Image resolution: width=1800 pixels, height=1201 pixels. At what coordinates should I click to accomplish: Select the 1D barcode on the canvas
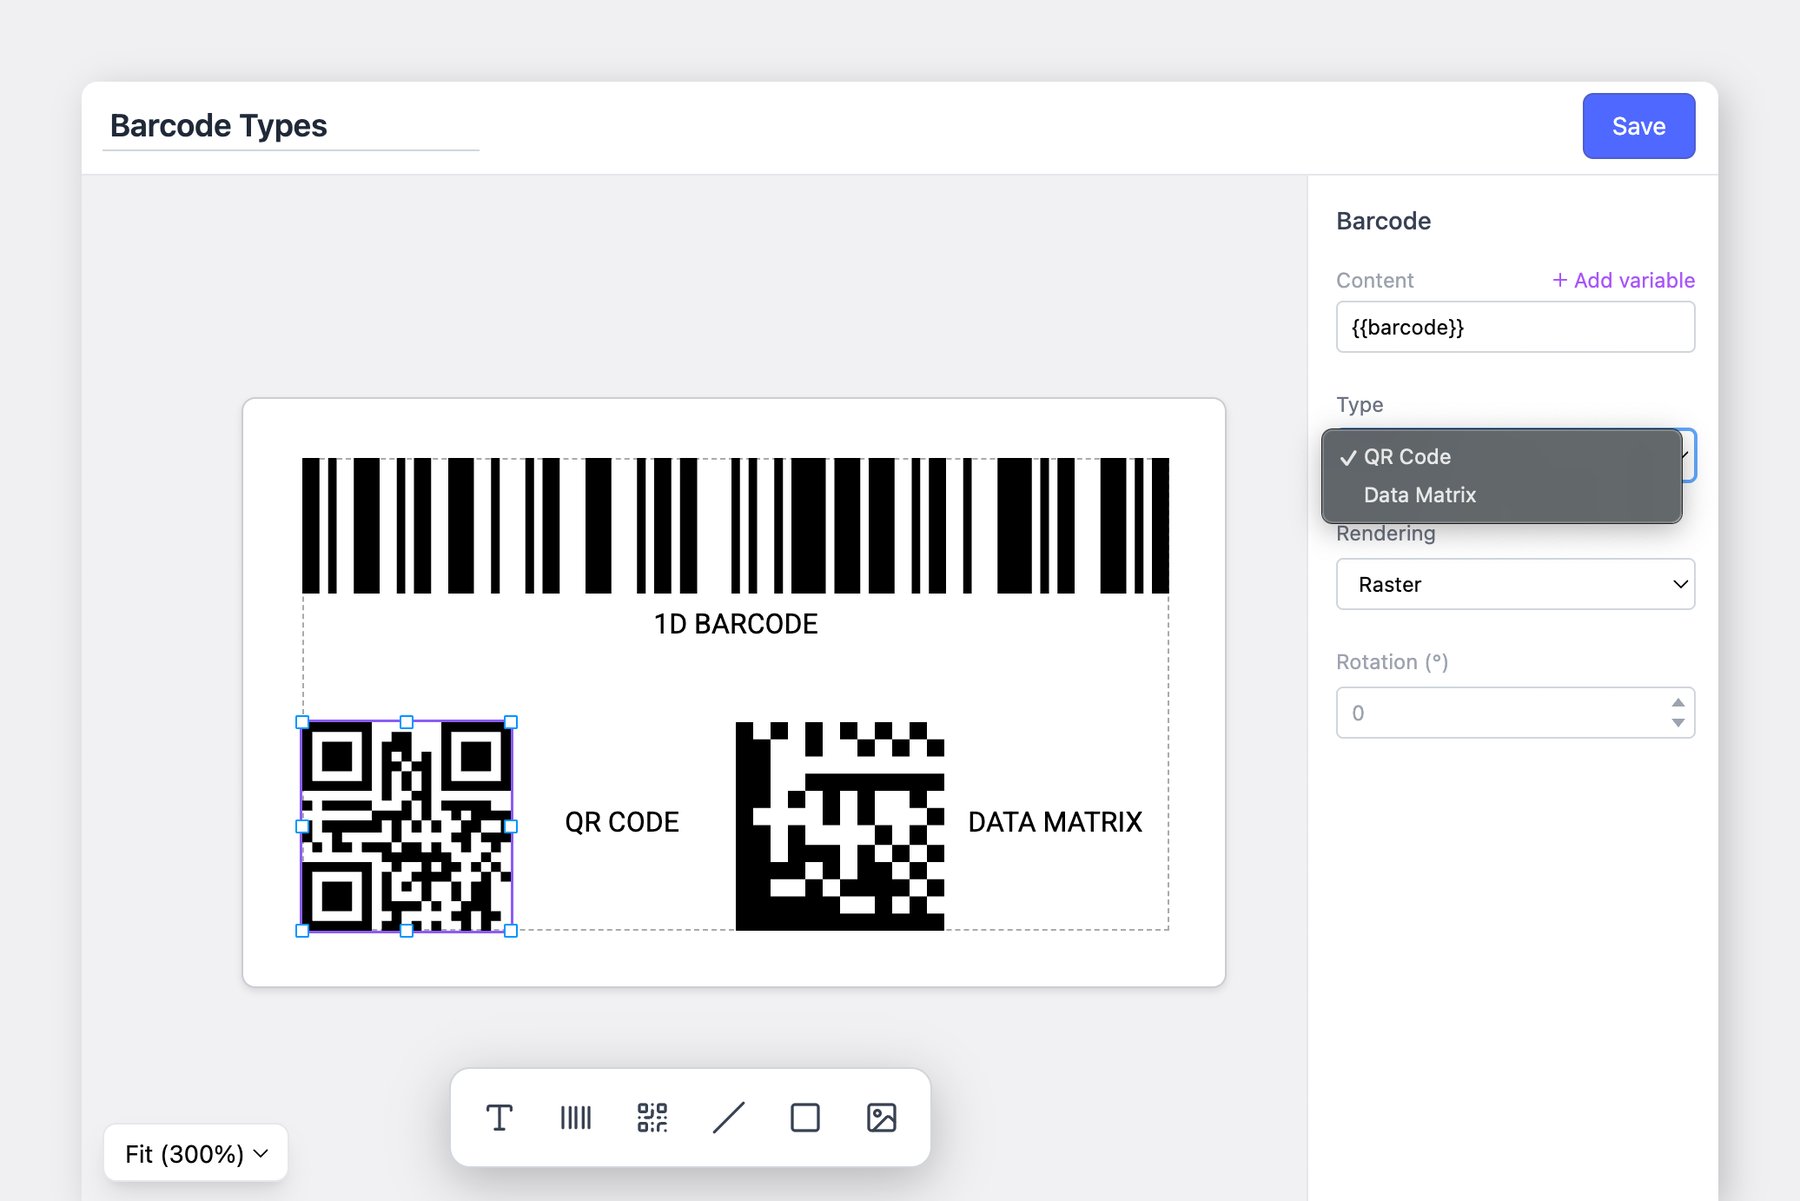tap(735, 526)
